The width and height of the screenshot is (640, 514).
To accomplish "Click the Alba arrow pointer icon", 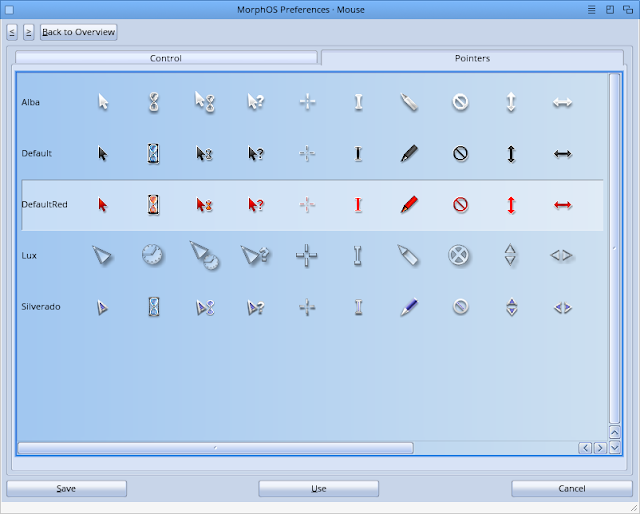I will [x=103, y=102].
